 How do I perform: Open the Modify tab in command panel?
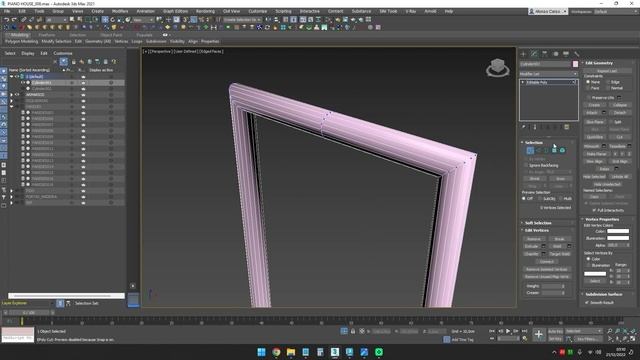pyautogui.click(x=534, y=54)
